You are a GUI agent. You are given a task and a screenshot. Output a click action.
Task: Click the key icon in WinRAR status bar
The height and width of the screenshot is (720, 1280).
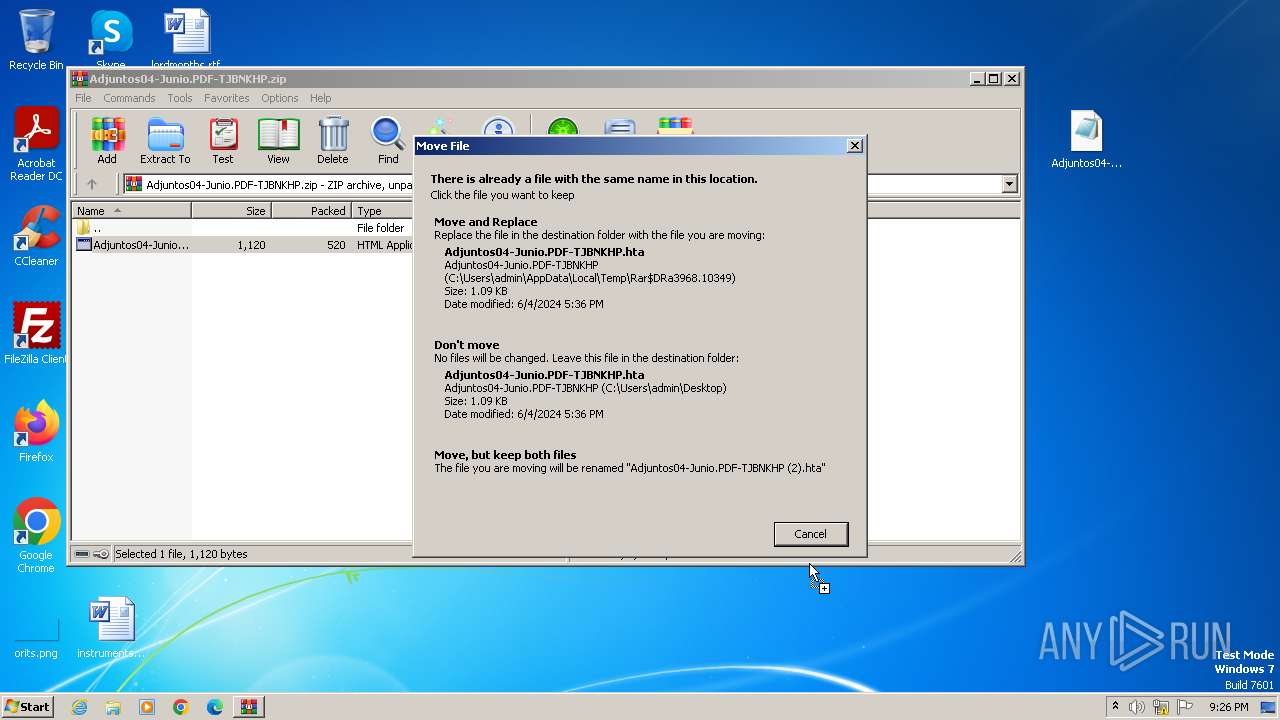pyautogui.click(x=101, y=554)
